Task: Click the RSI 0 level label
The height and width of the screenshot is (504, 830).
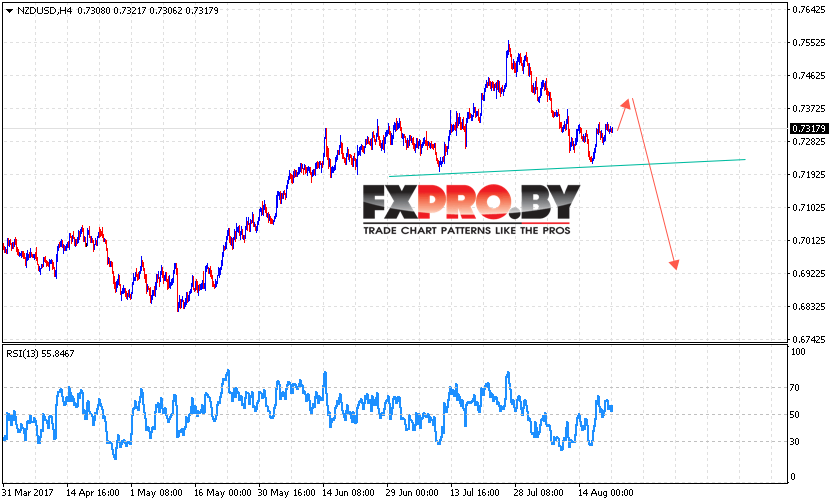Action: click(792, 476)
